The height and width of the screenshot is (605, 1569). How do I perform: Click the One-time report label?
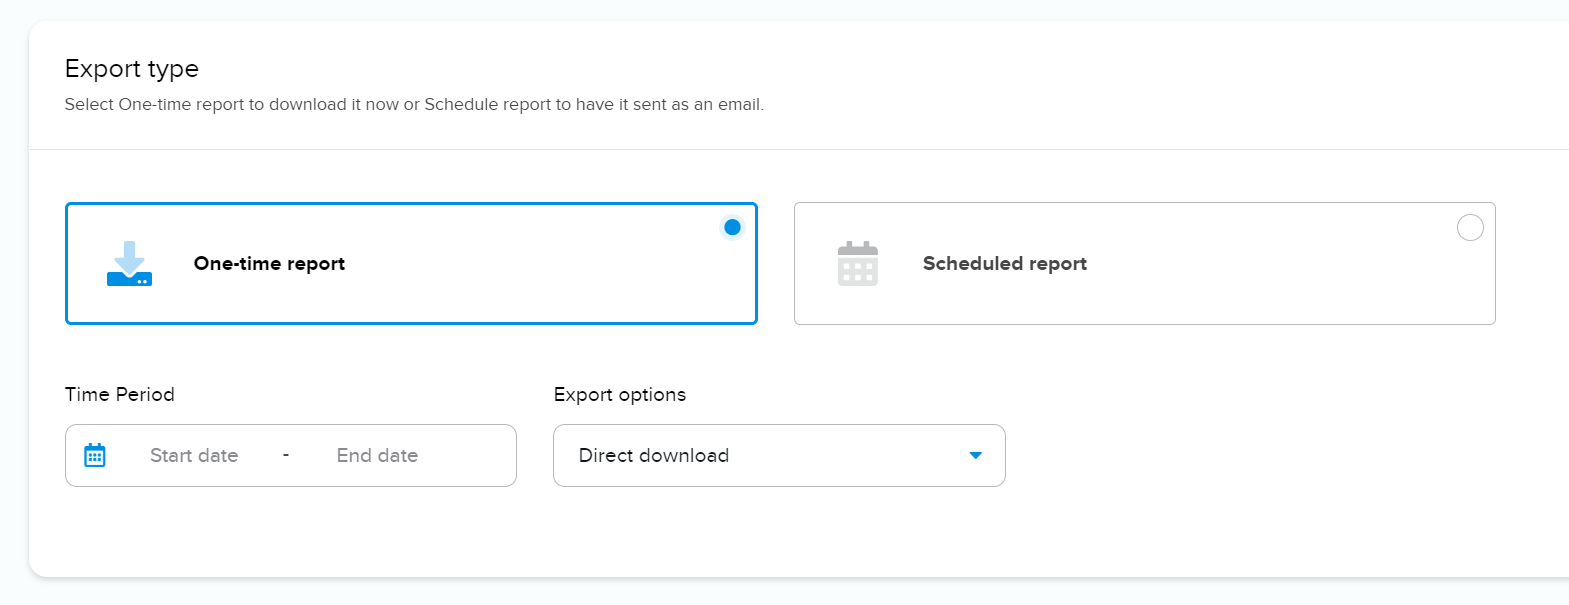pyautogui.click(x=269, y=263)
